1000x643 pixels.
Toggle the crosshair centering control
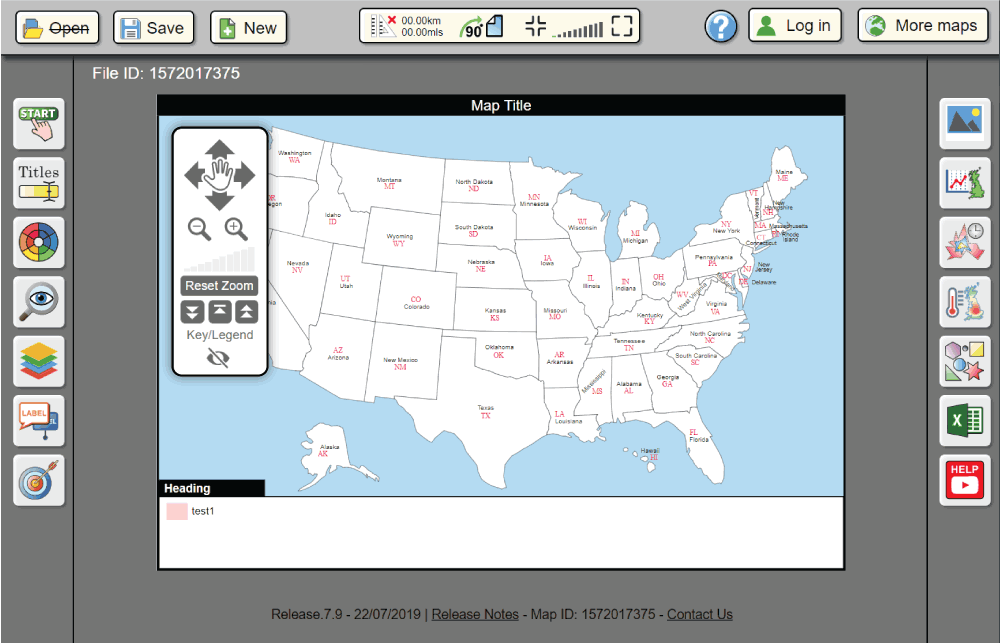click(x=536, y=25)
